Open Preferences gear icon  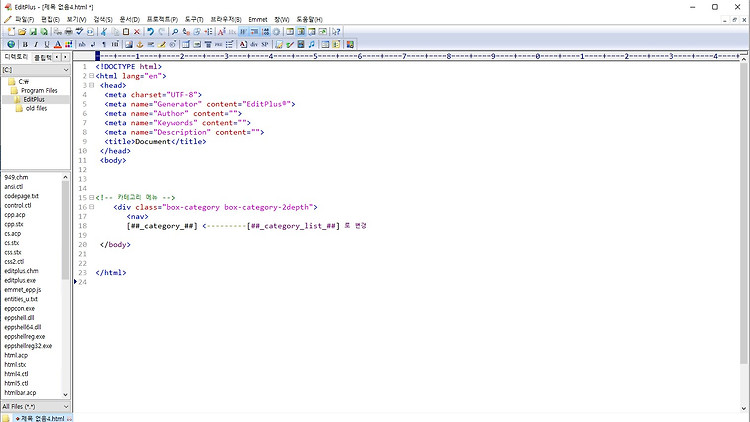click(276, 32)
